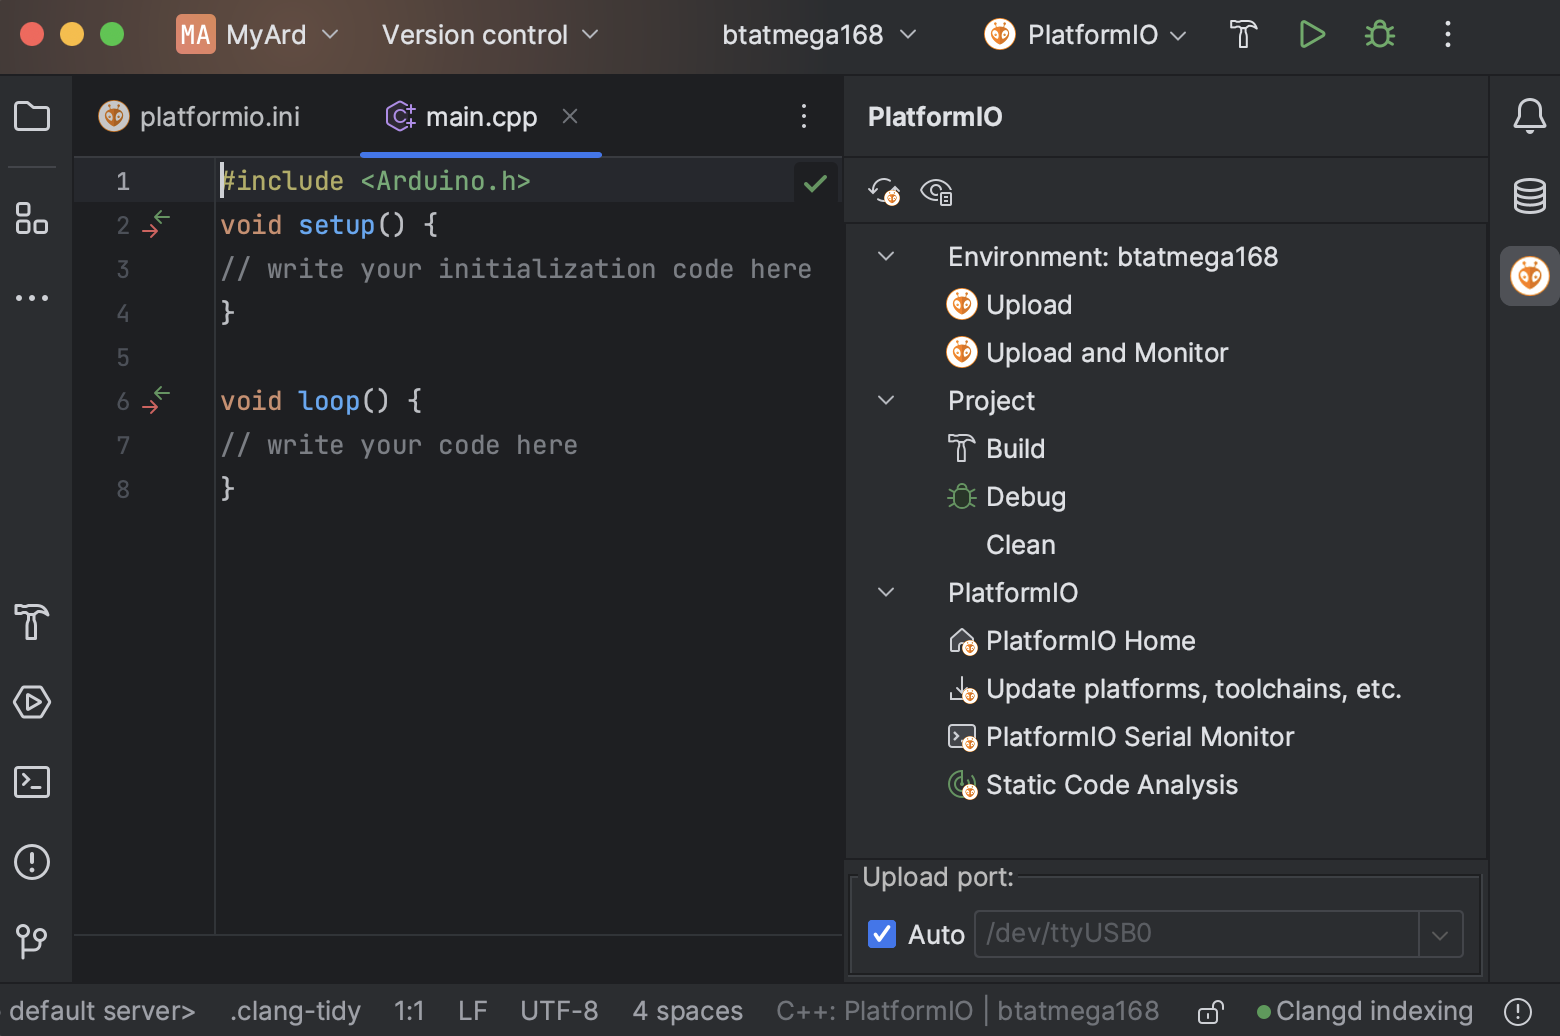Run Update platforms, toolchains, etc.
This screenshot has height=1036, width=1560.
(1174, 688)
